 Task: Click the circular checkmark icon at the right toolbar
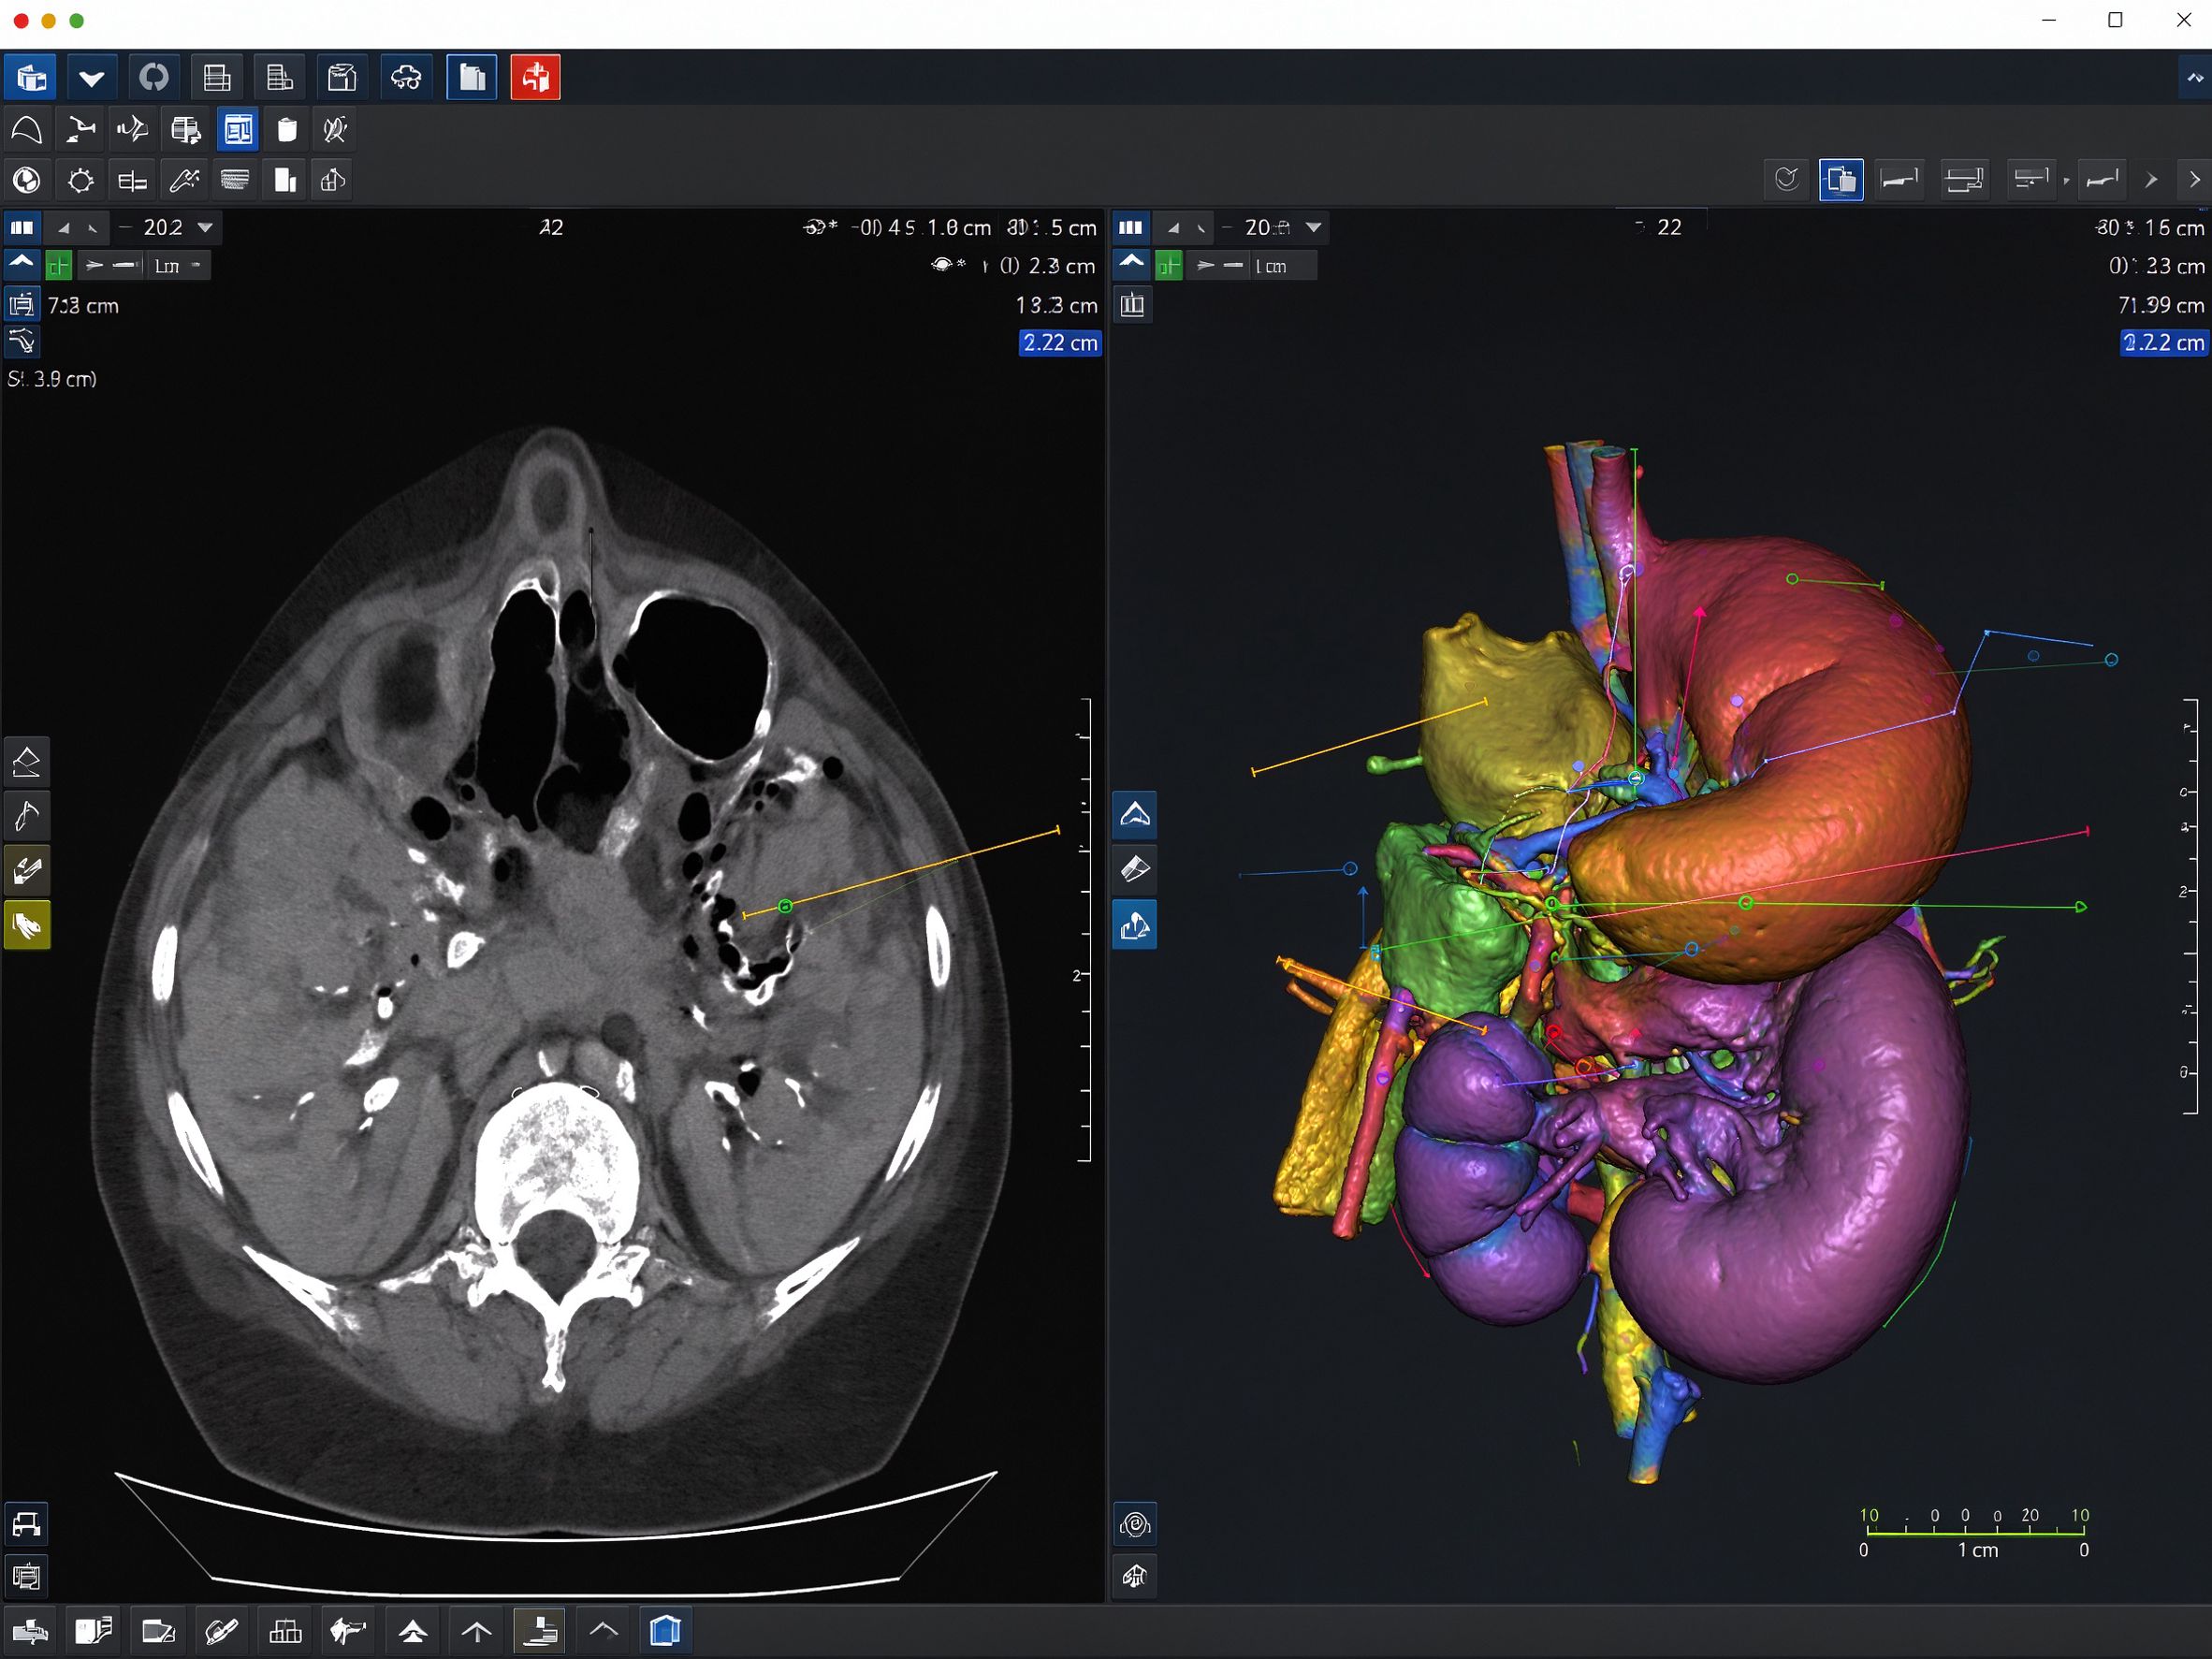pos(1787,180)
